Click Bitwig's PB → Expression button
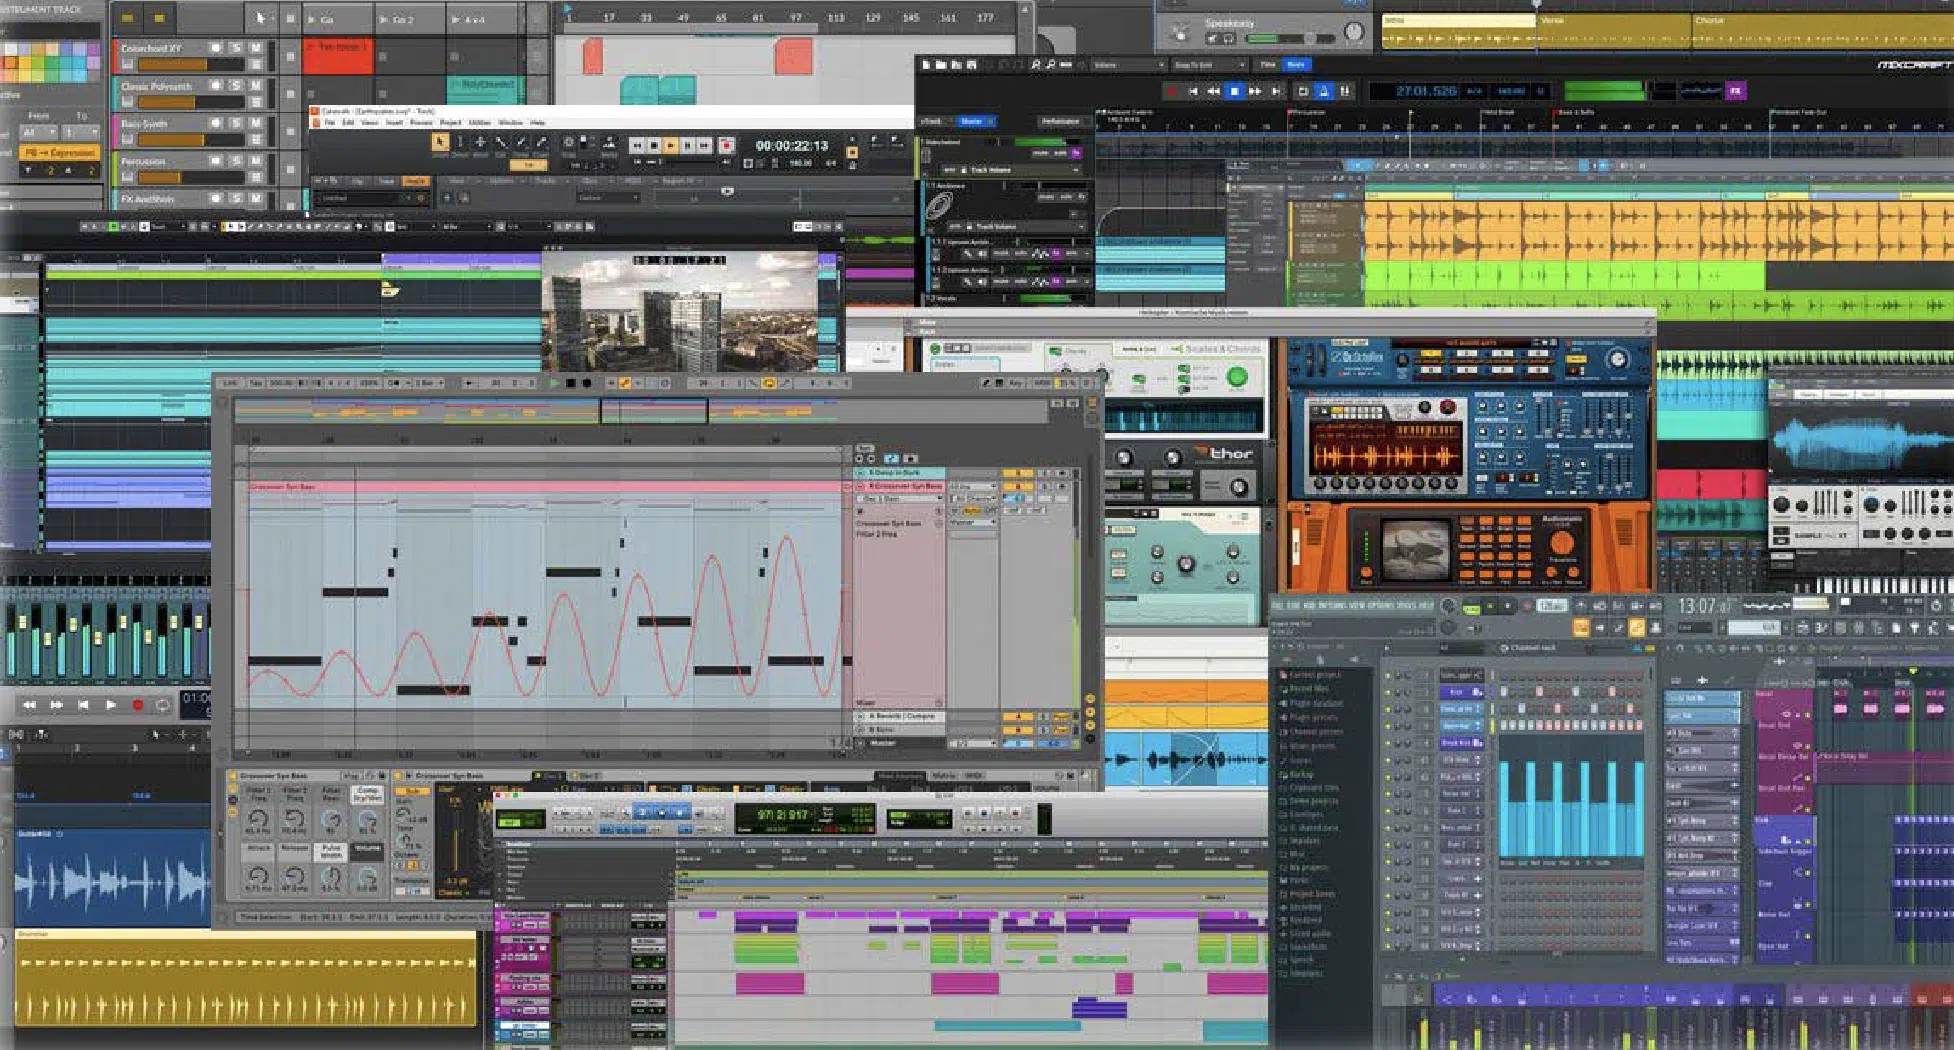The width and height of the screenshot is (1954, 1050). tap(60, 153)
